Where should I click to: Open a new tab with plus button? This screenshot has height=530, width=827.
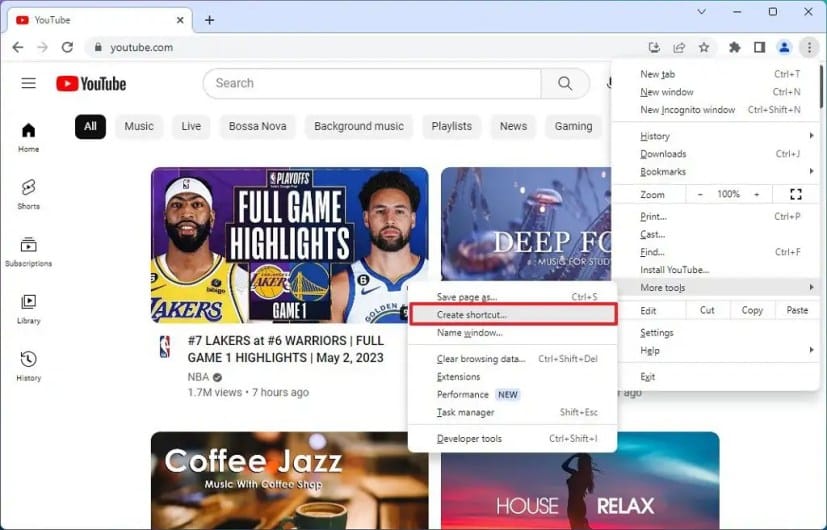209,20
